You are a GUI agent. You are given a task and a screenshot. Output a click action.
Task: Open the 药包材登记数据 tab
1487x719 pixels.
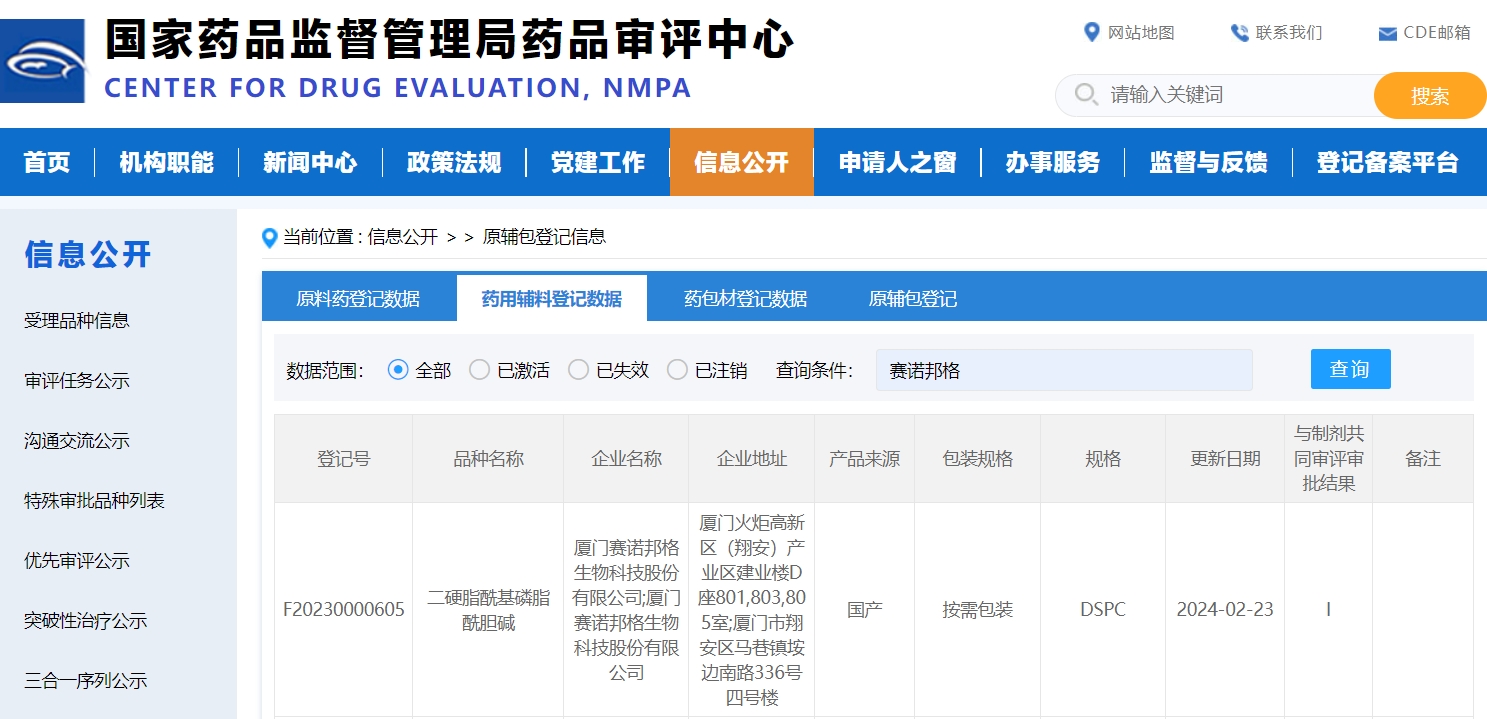(746, 297)
